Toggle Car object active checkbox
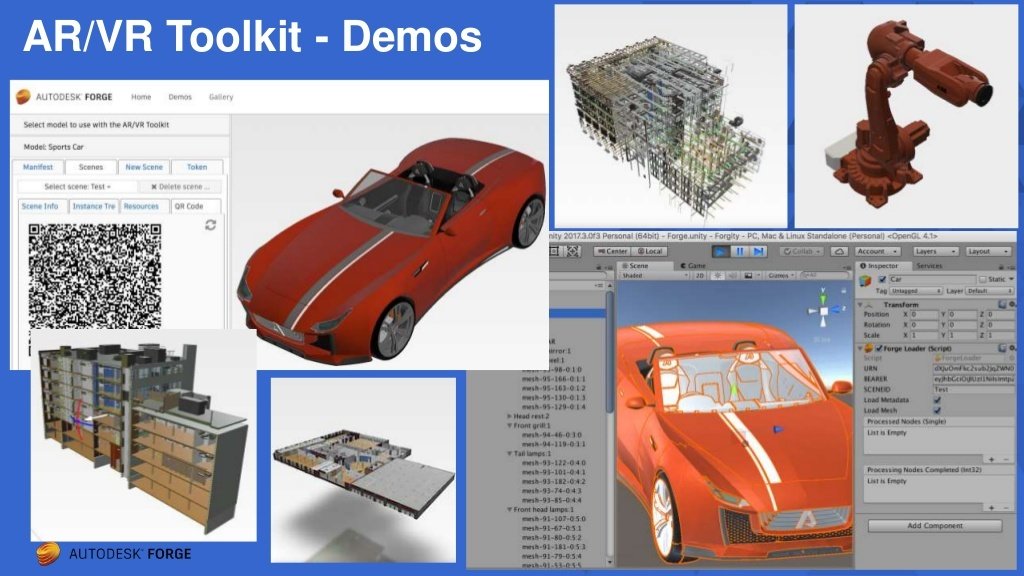The width and height of the screenshot is (1024, 576). (882, 280)
